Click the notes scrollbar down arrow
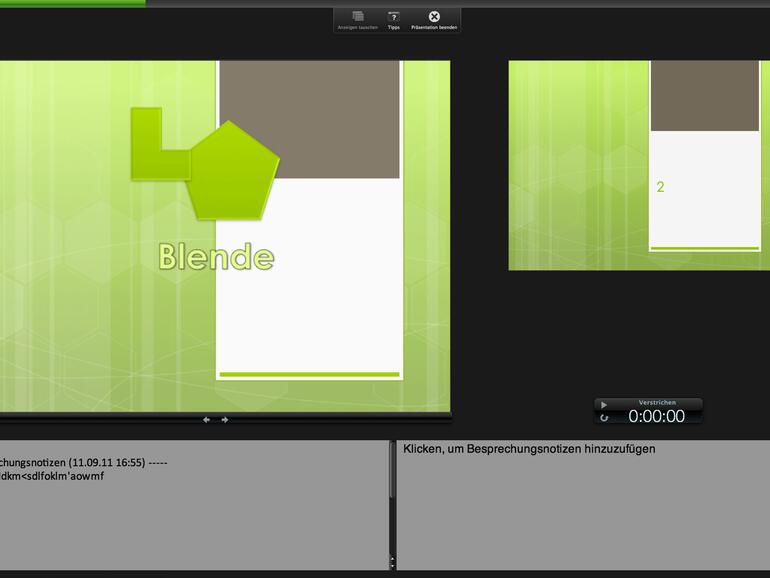This screenshot has height=578, width=770. click(x=392, y=566)
